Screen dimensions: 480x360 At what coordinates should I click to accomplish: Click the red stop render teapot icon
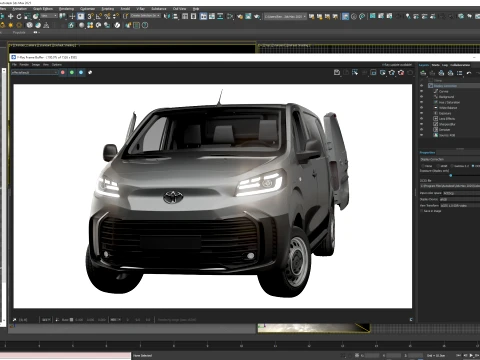tap(401, 72)
